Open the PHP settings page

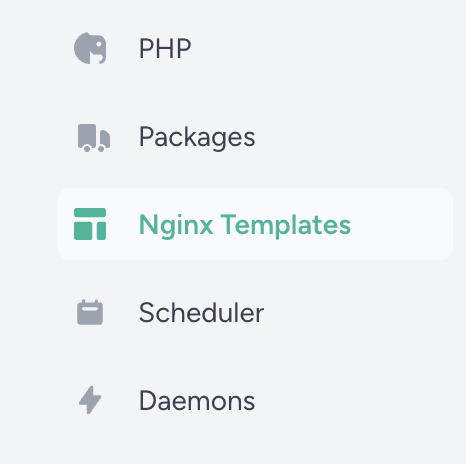(255, 48)
